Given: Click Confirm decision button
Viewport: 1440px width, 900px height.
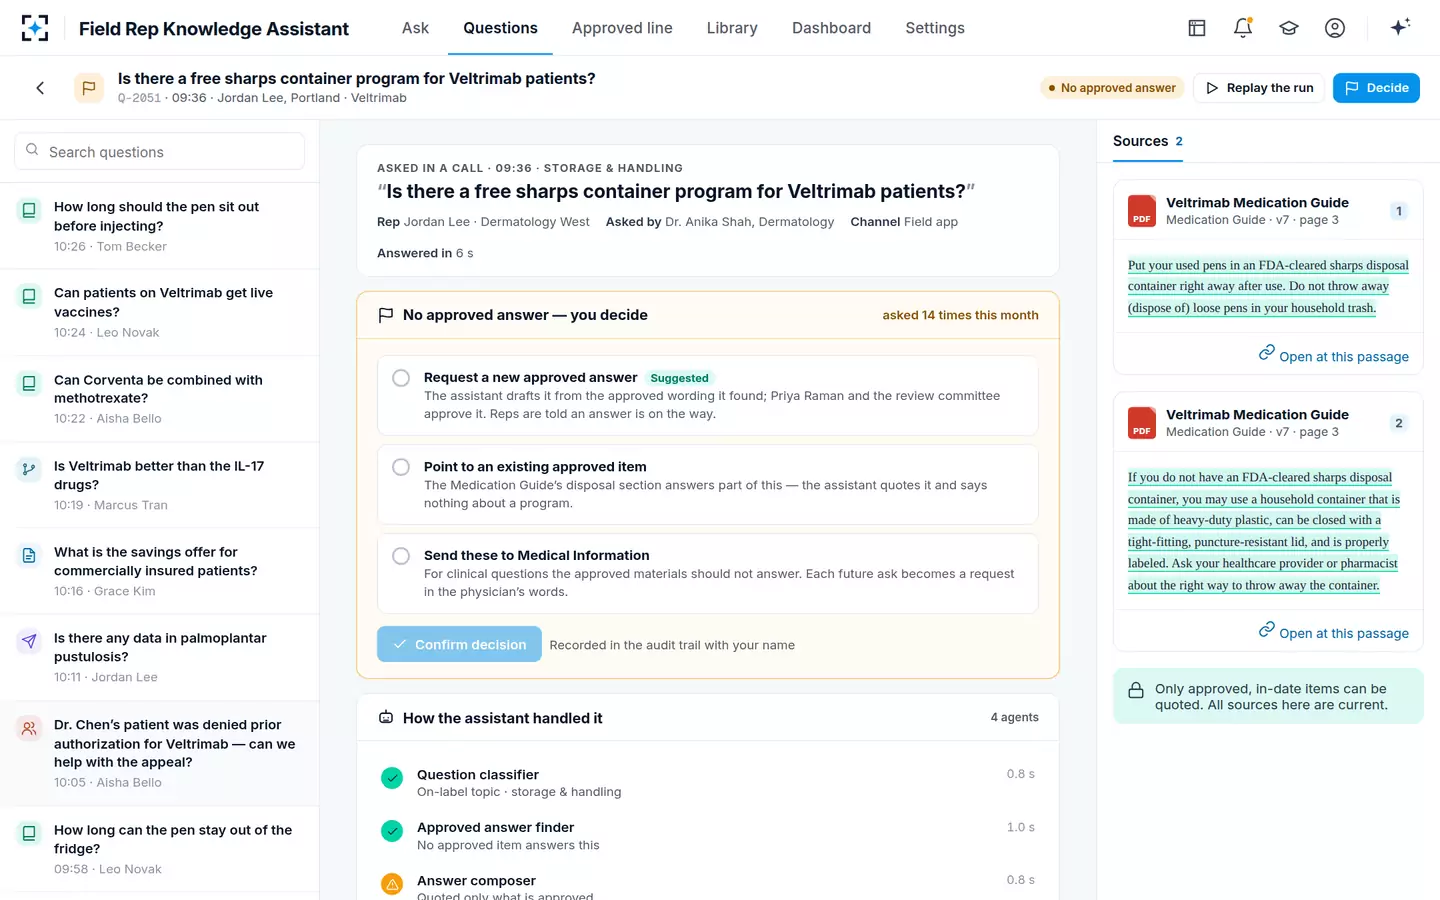Looking at the screenshot, I should coord(459,644).
